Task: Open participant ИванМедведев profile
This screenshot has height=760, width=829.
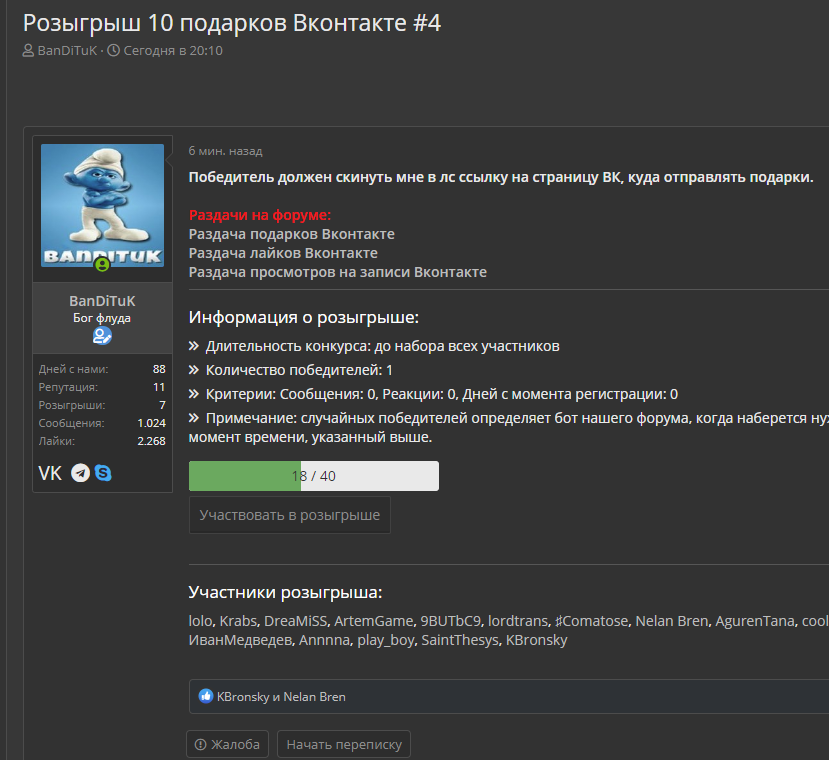Action: click(x=240, y=640)
